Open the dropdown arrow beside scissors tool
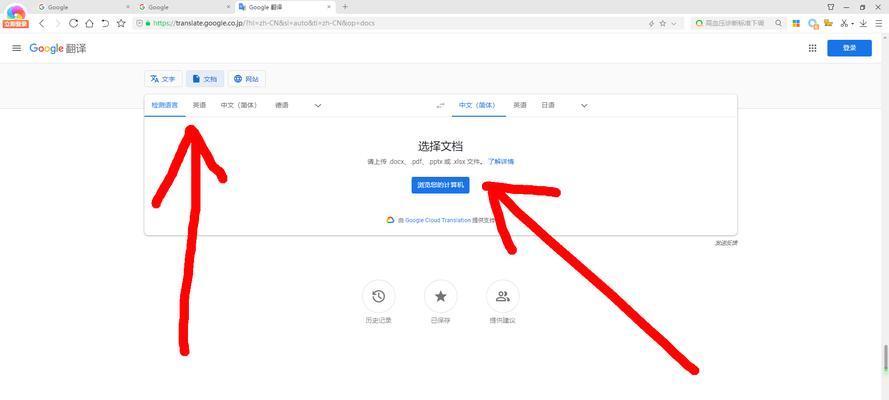889x400 pixels. tap(853, 23)
